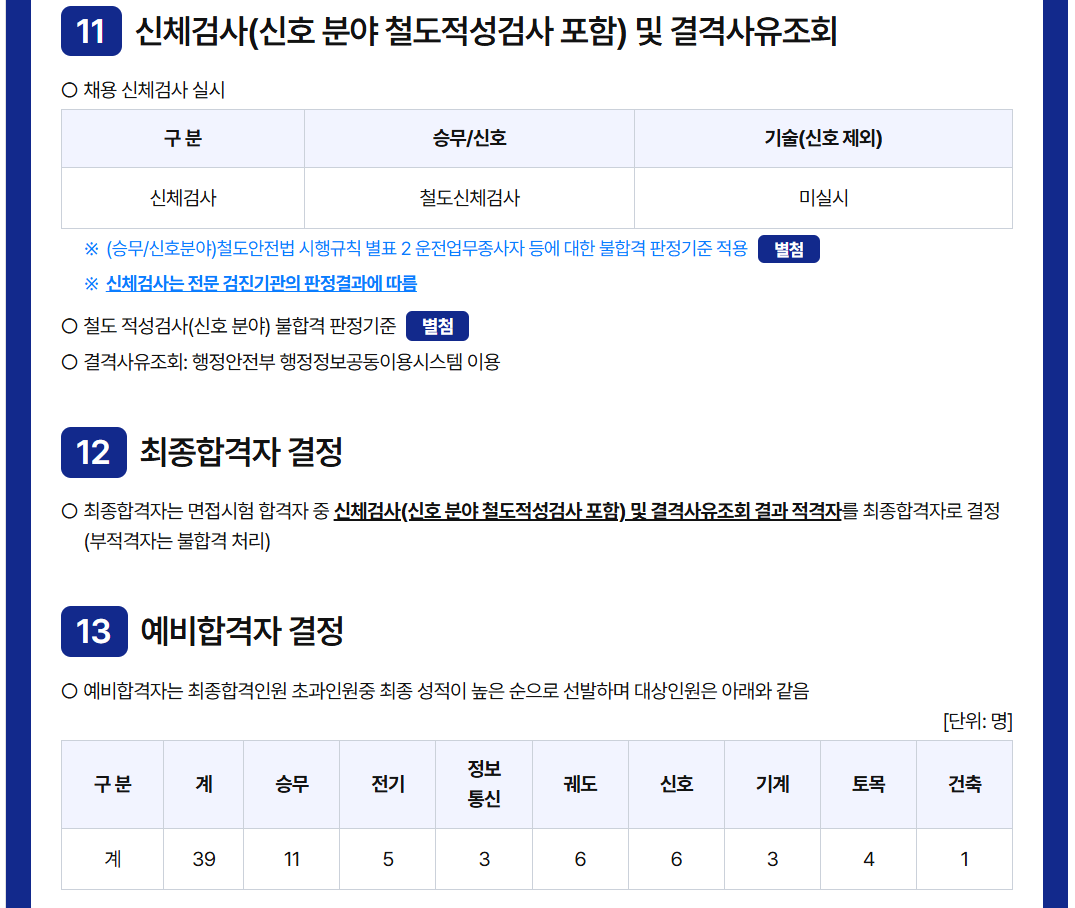Click the 구 분 header in the 신체검사 table
The height and width of the screenshot is (908, 1075).
coord(183,139)
